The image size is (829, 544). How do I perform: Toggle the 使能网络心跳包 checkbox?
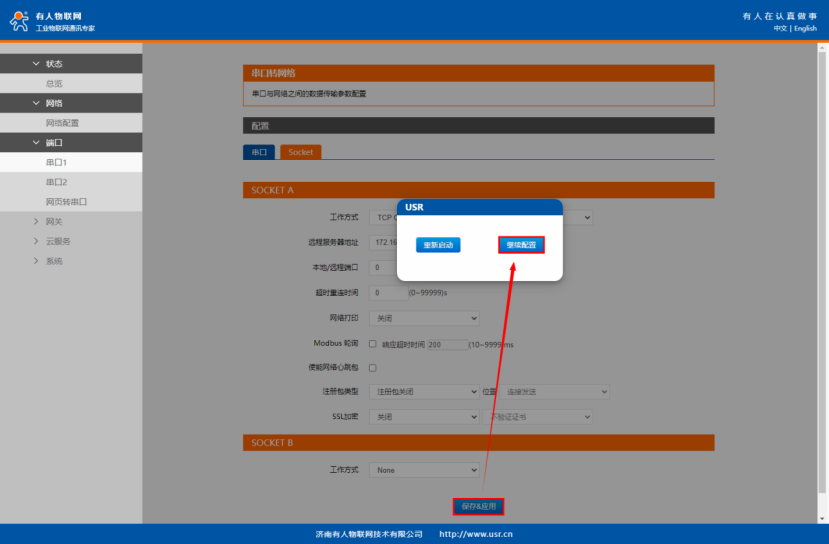[x=373, y=368]
